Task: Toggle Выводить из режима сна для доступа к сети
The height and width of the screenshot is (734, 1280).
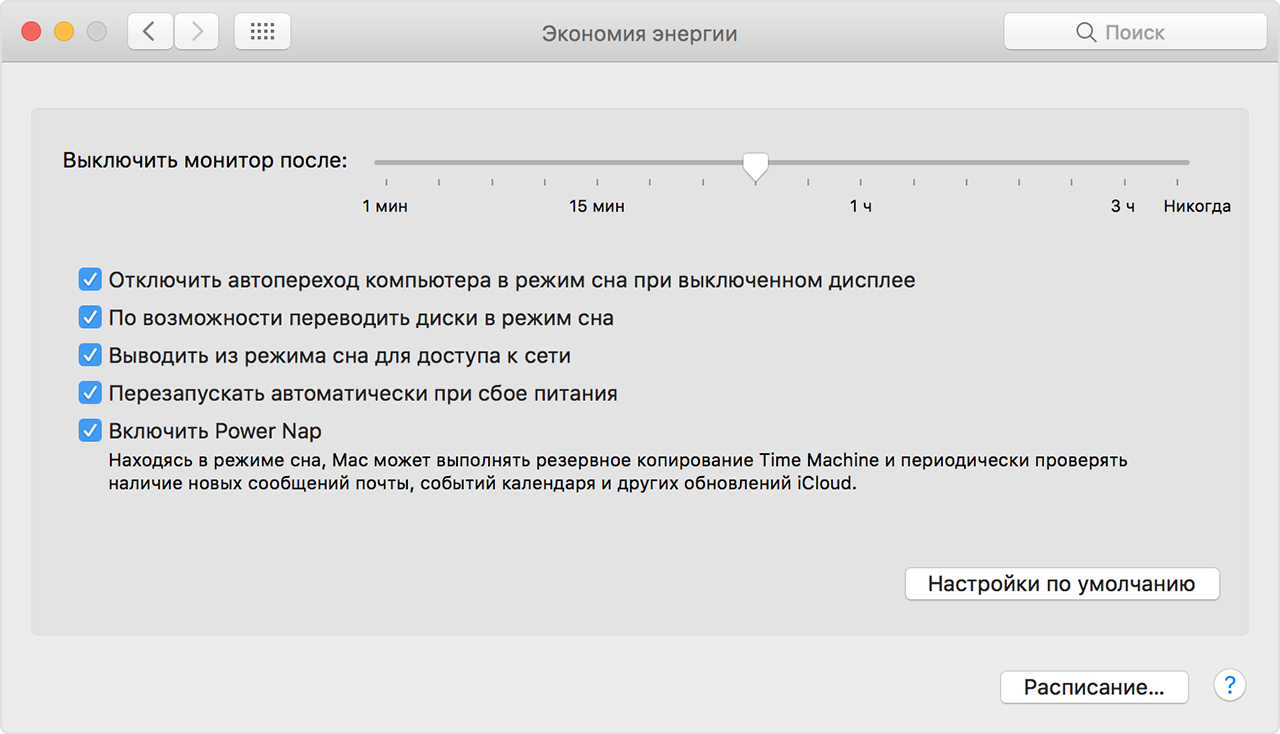Action: click(90, 355)
